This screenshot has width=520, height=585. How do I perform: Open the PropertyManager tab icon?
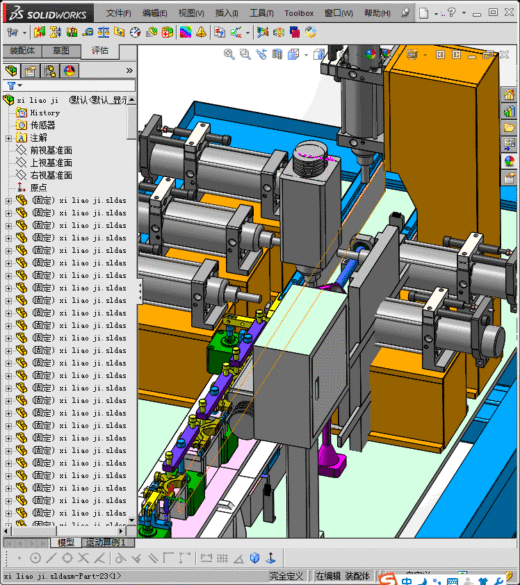pyautogui.click(x=31, y=71)
